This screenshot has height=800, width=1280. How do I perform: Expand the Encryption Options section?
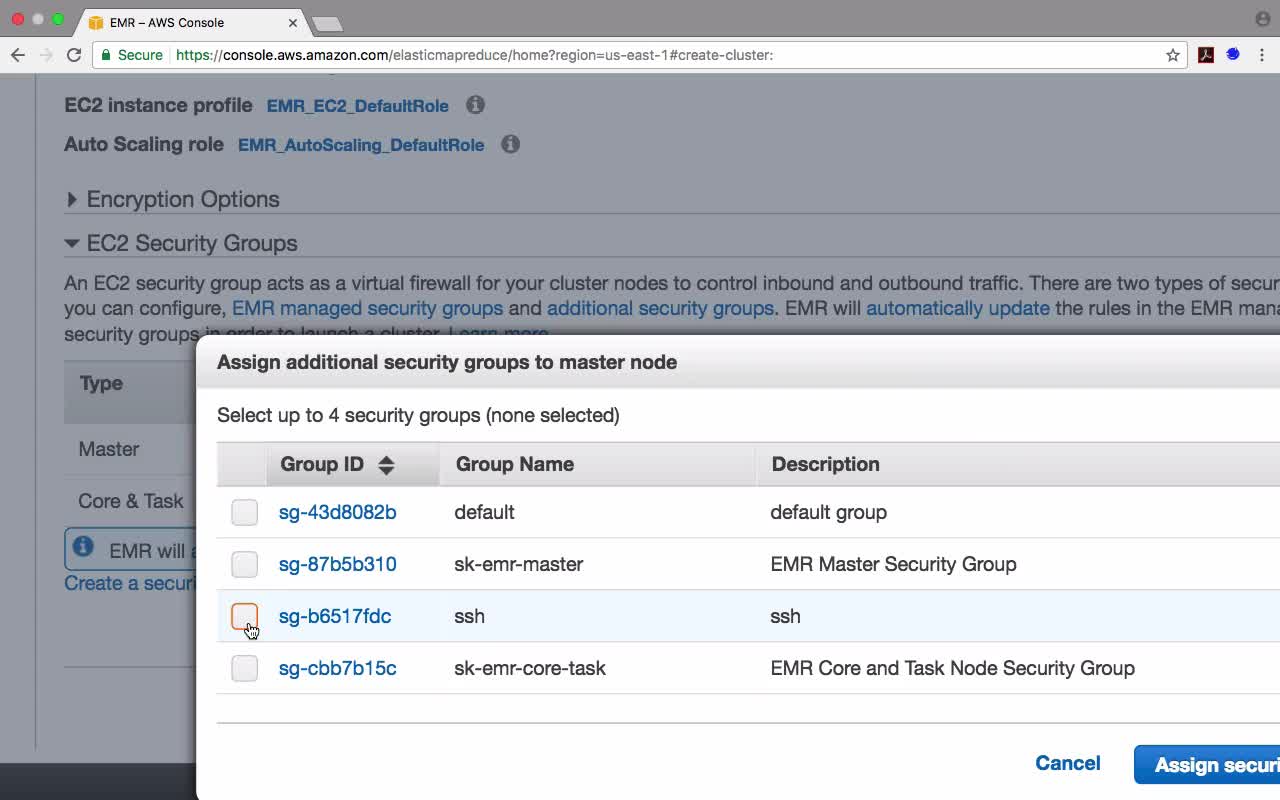click(x=72, y=199)
